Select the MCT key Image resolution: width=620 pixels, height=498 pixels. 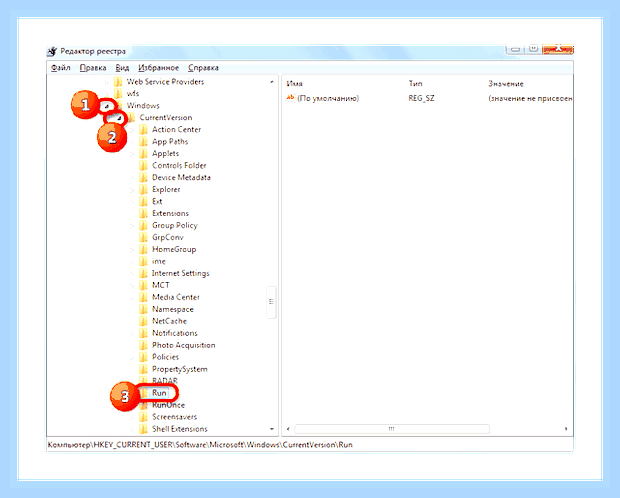[161, 285]
